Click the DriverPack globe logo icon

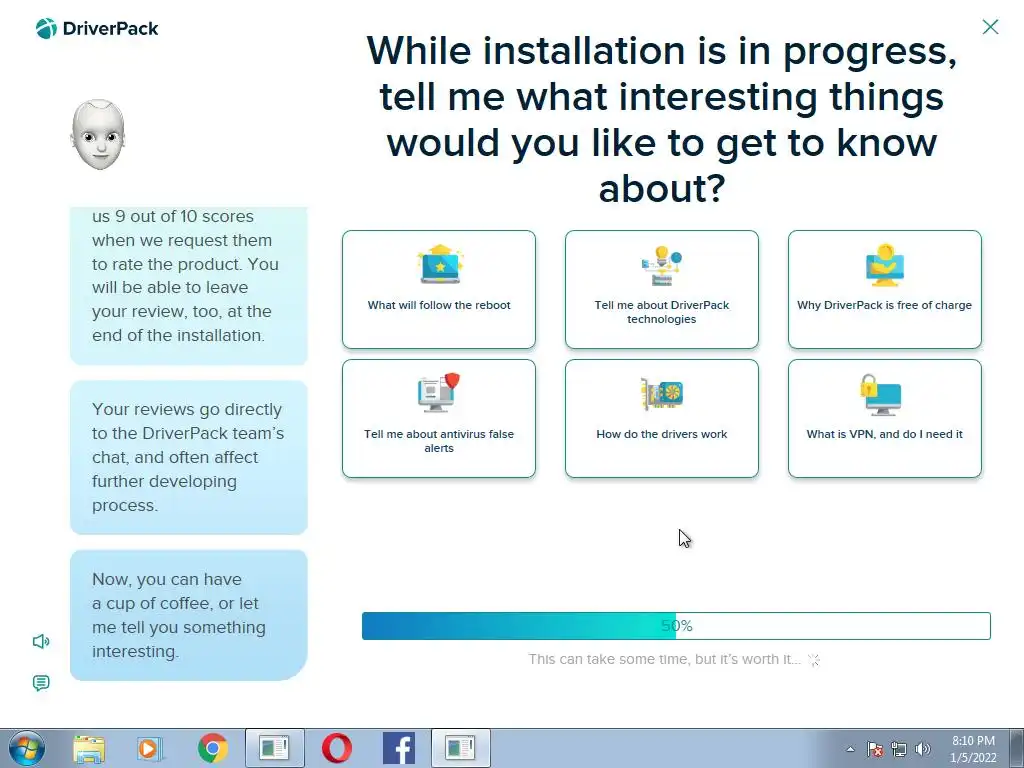tap(46, 29)
